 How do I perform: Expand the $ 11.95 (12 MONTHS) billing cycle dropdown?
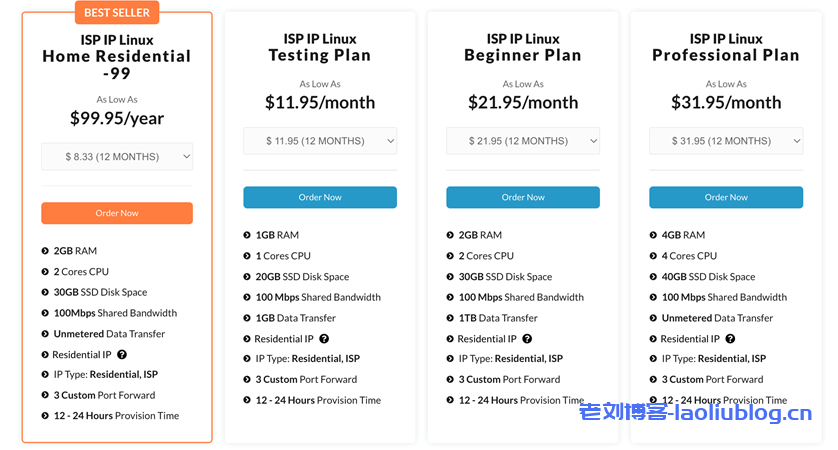click(x=320, y=141)
